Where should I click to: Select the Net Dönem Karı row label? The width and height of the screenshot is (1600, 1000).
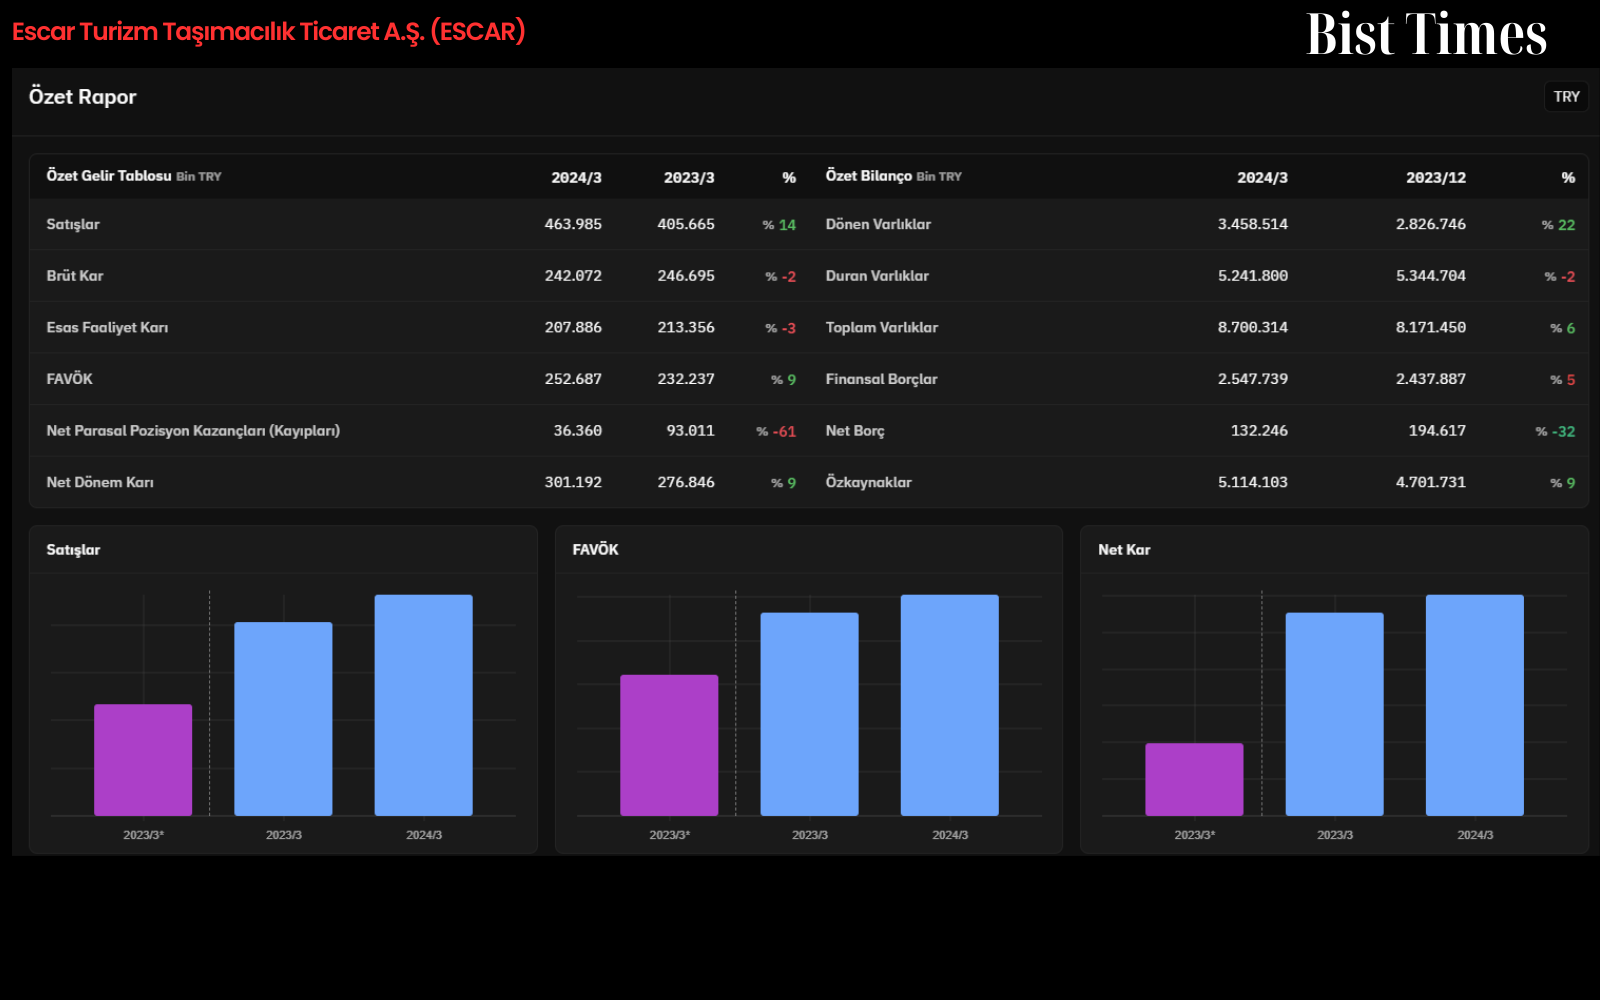point(100,482)
